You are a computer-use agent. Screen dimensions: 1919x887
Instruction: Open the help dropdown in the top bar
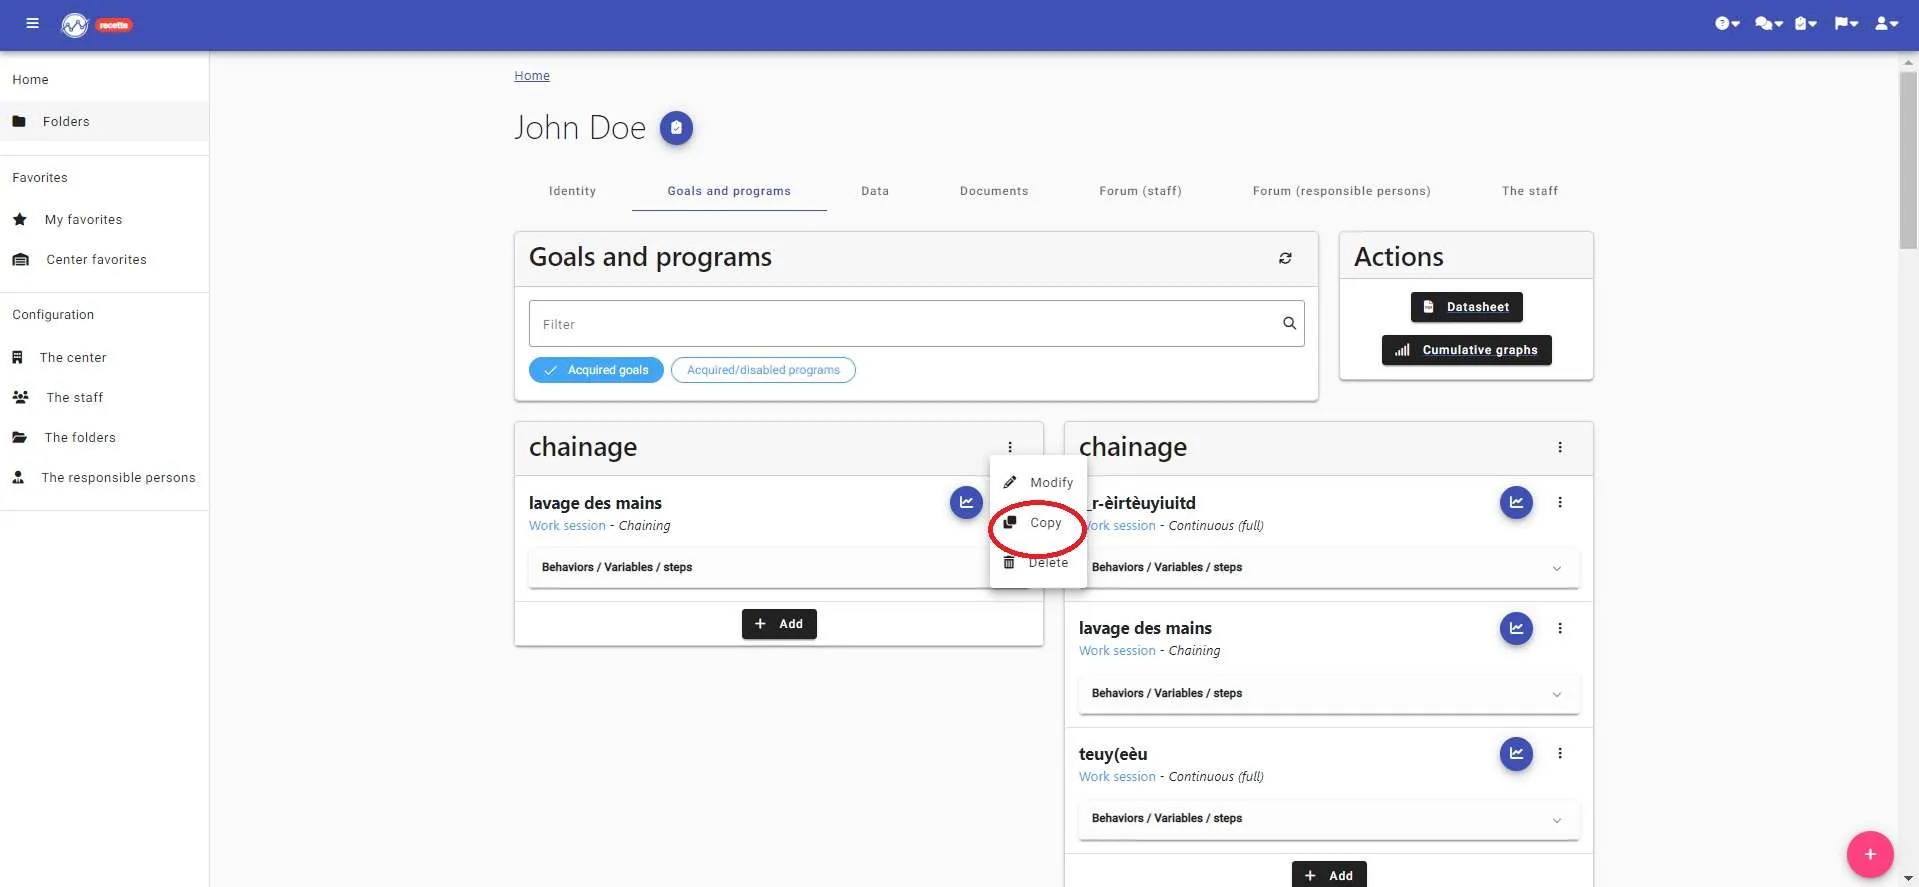(x=1727, y=24)
